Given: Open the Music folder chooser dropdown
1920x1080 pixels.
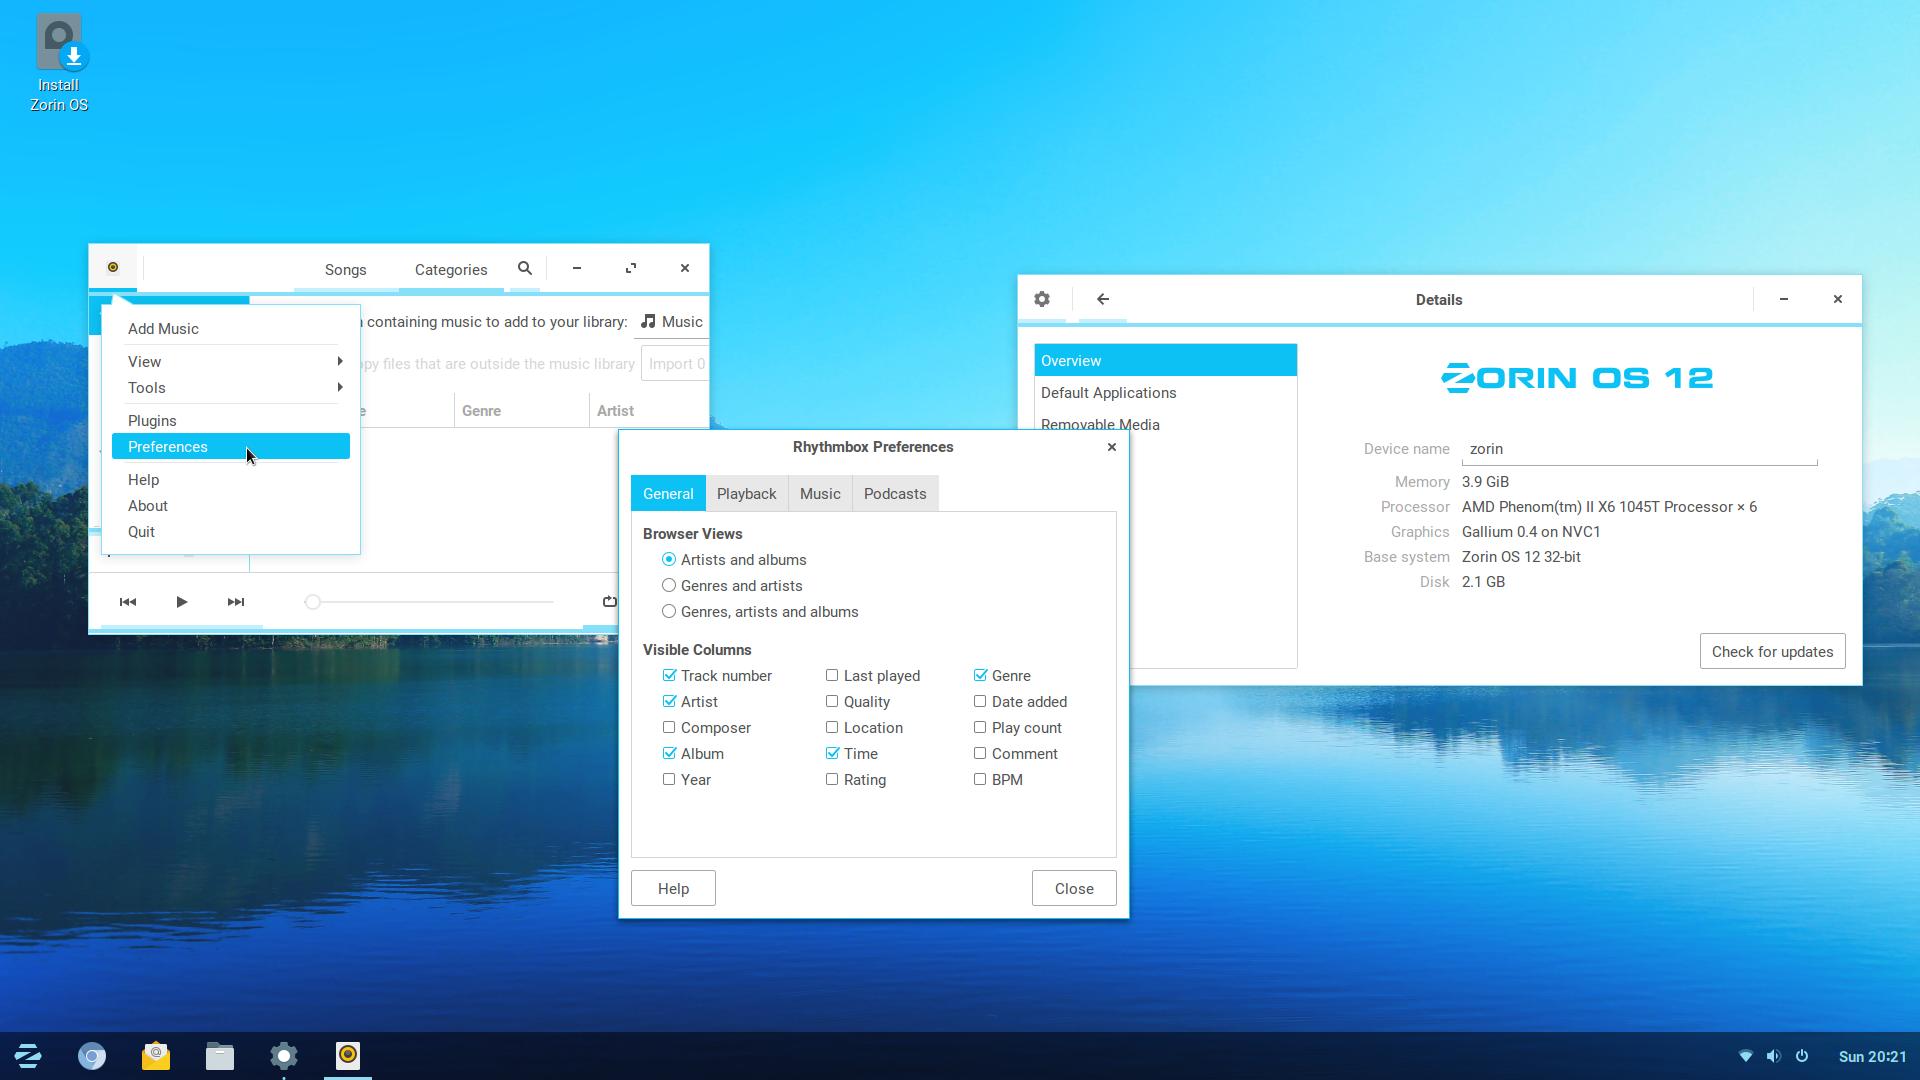Looking at the screenshot, I should coord(673,322).
